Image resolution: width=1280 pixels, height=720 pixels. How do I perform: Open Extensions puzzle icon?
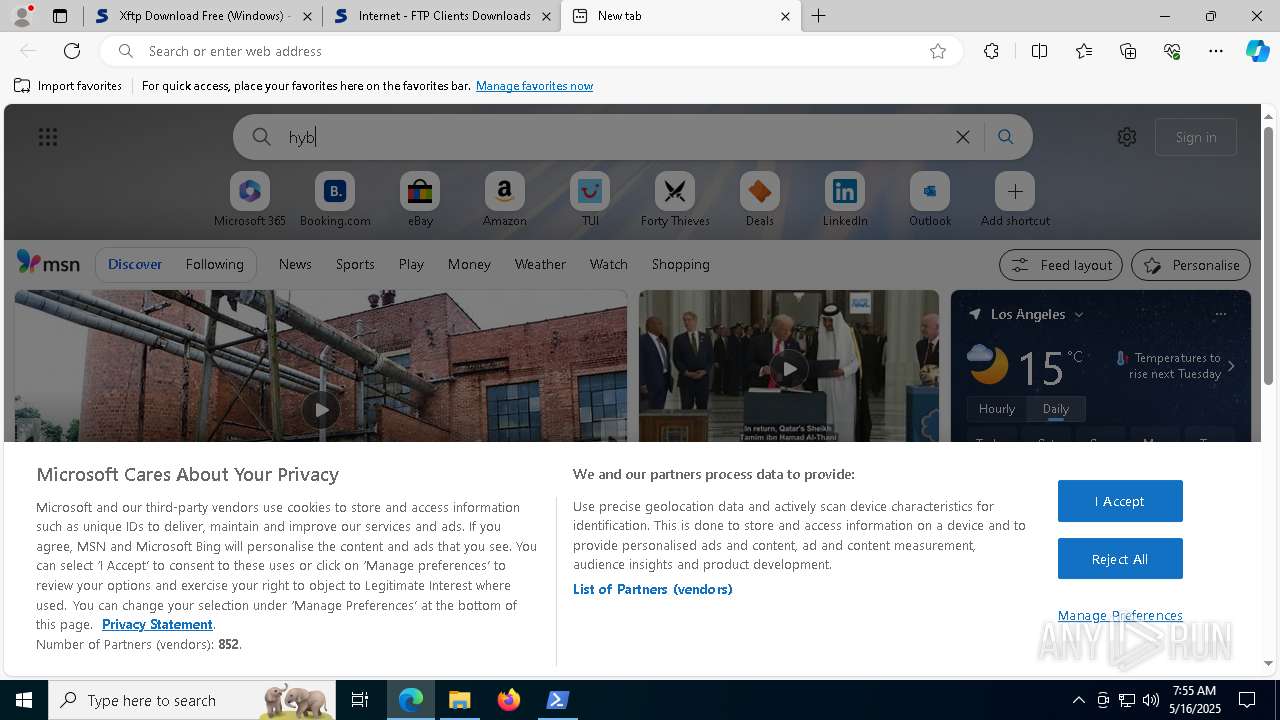click(991, 51)
